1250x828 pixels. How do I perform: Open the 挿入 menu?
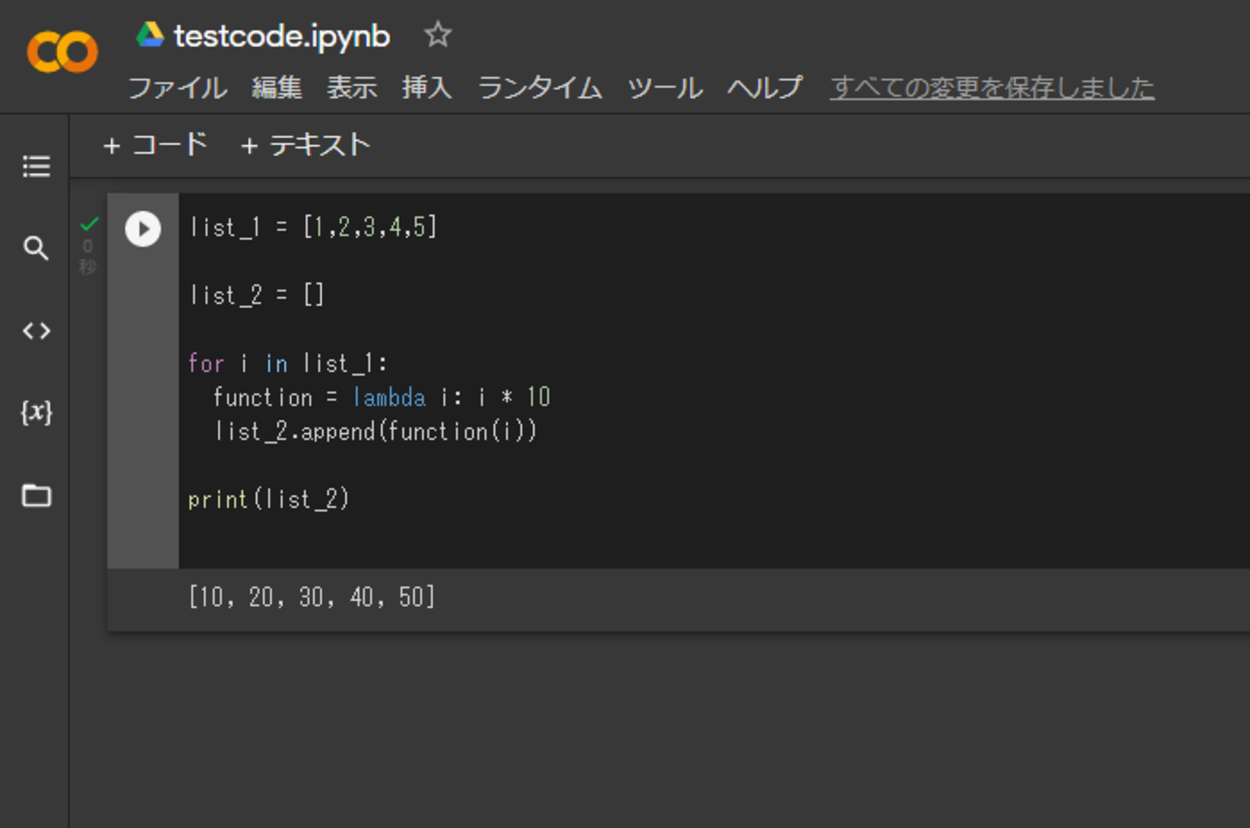point(427,88)
